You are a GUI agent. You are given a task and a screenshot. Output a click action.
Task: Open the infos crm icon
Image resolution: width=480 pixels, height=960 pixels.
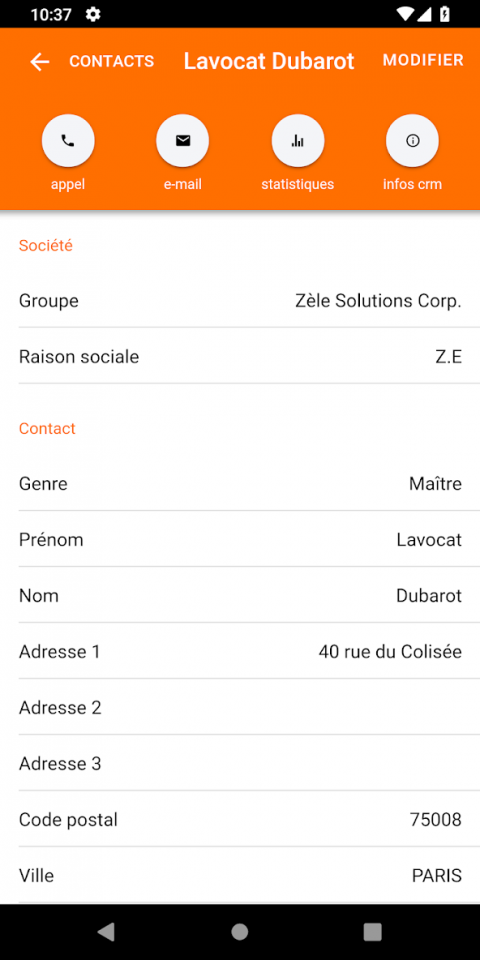(412, 141)
